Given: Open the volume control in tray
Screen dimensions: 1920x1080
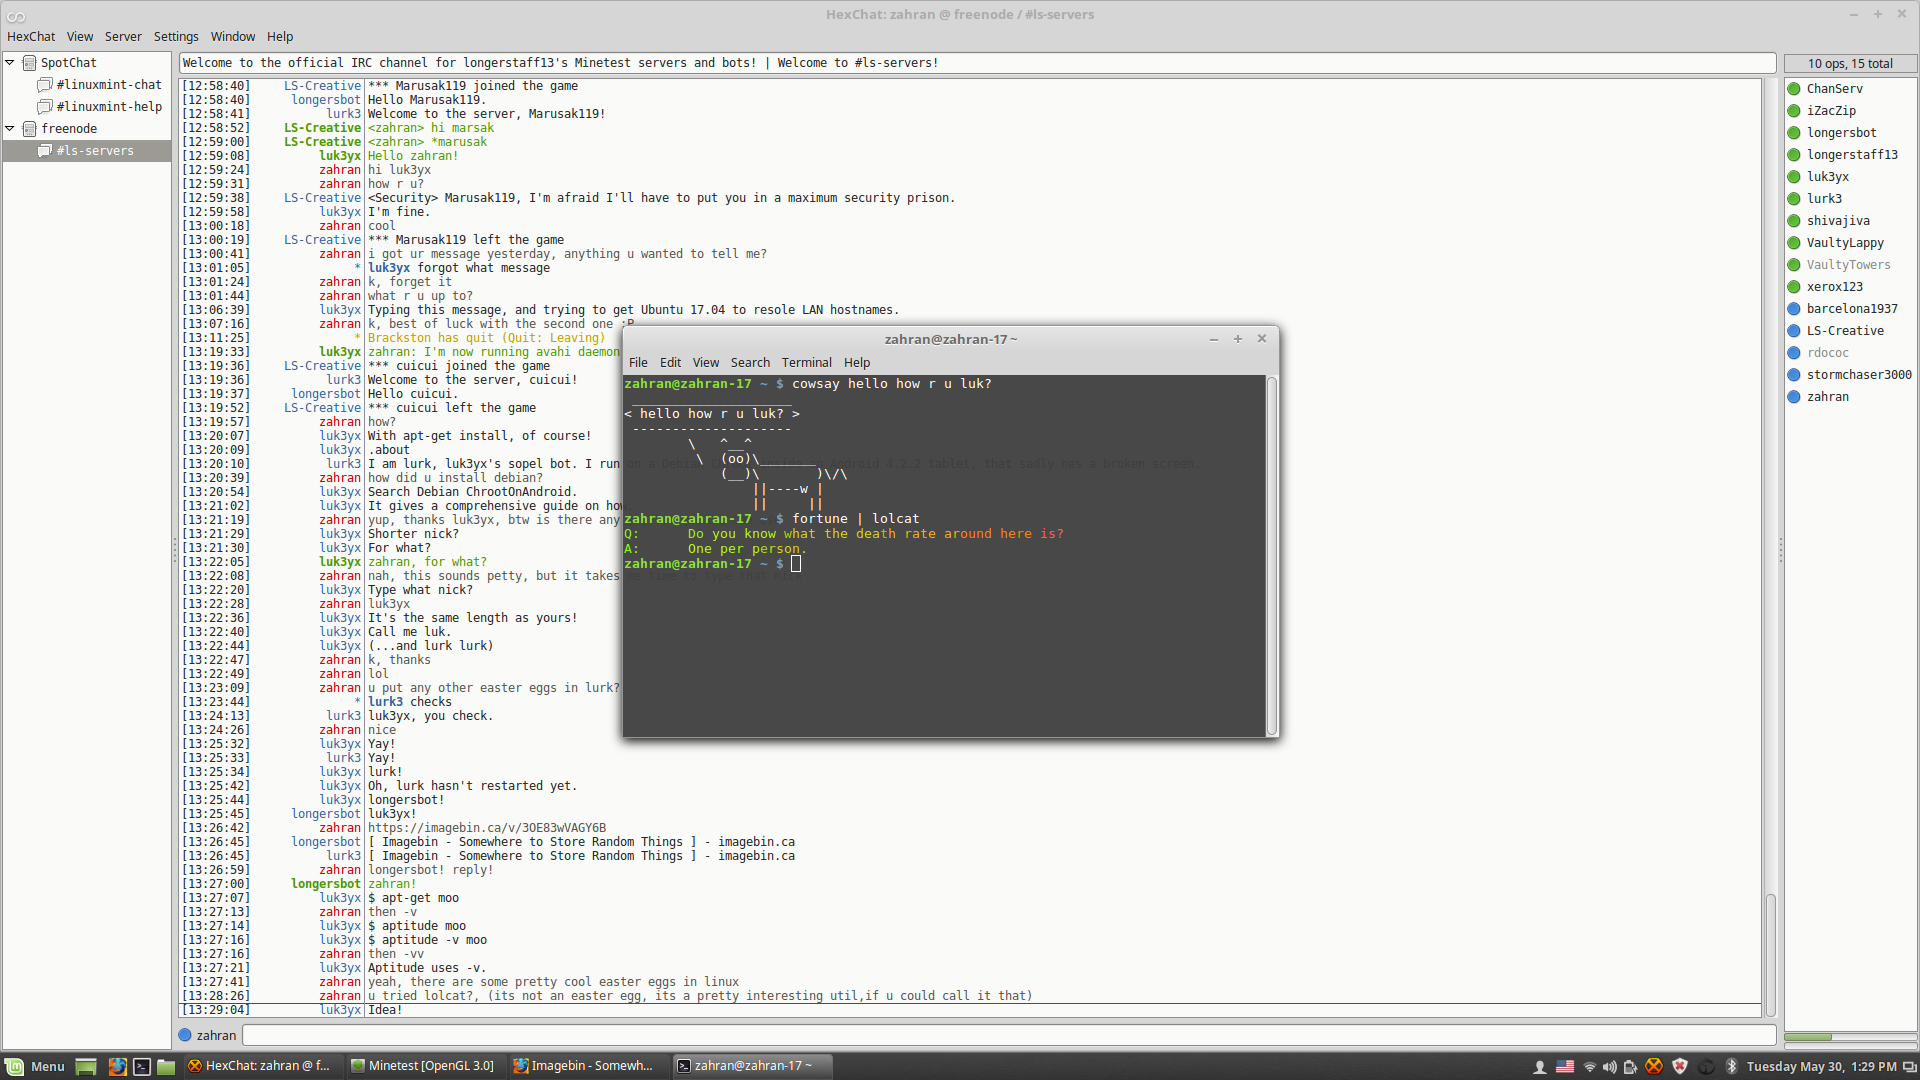Looking at the screenshot, I should [x=1609, y=1067].
